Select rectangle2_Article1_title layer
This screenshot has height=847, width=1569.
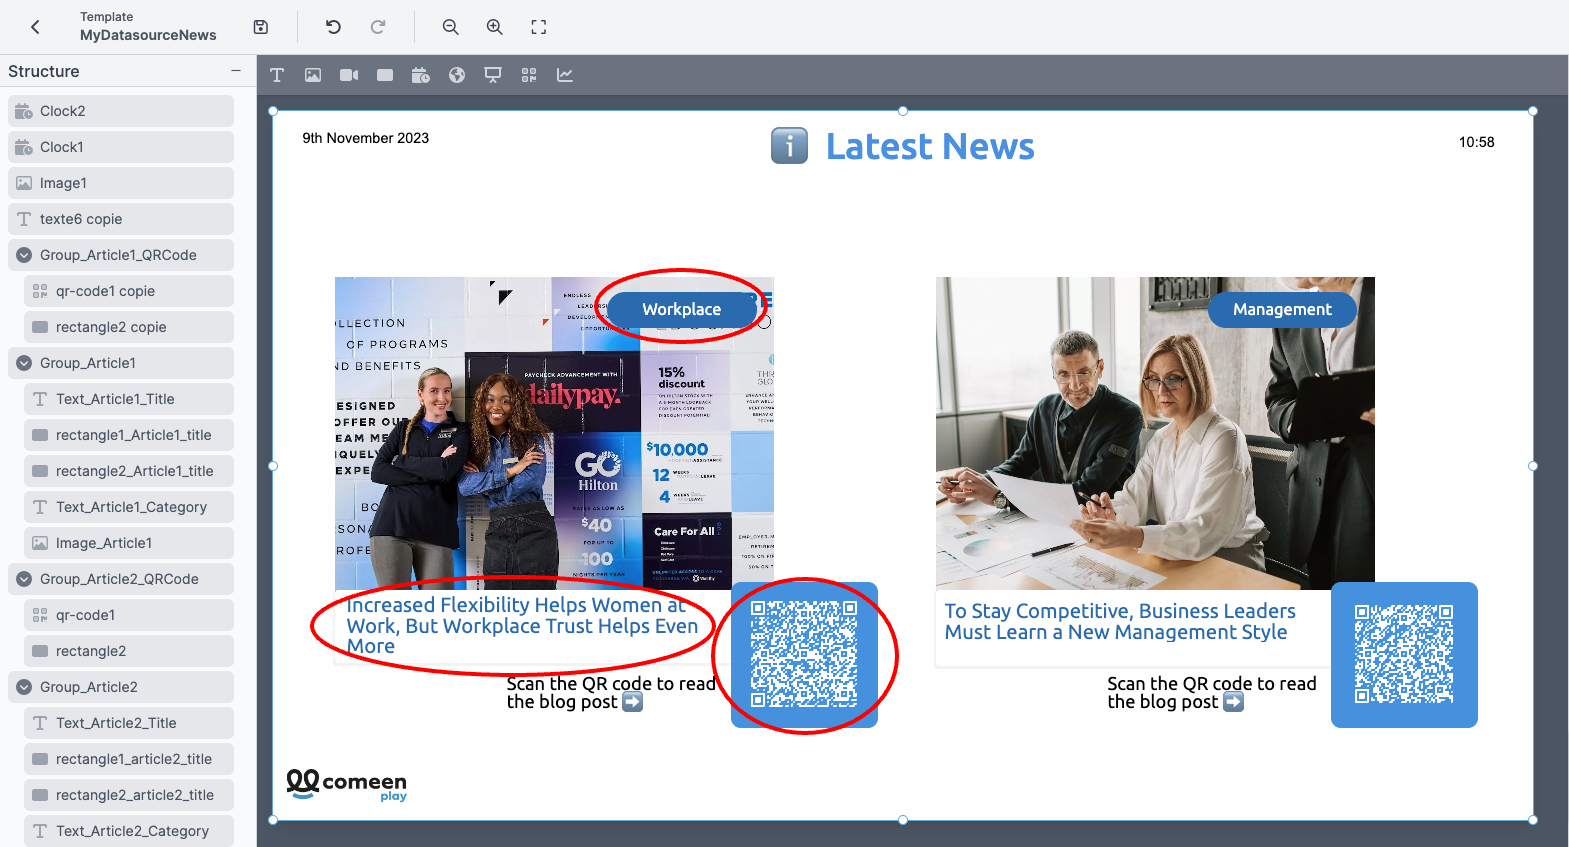tap(129, 471)
